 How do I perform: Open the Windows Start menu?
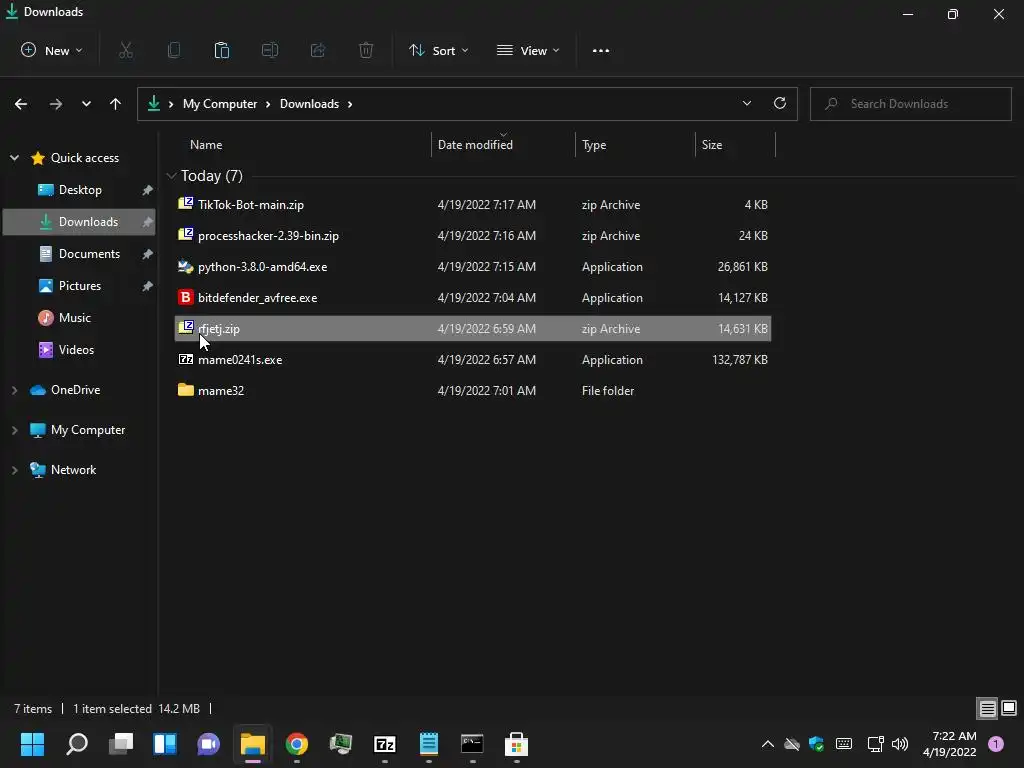click(x=33, y=744)
